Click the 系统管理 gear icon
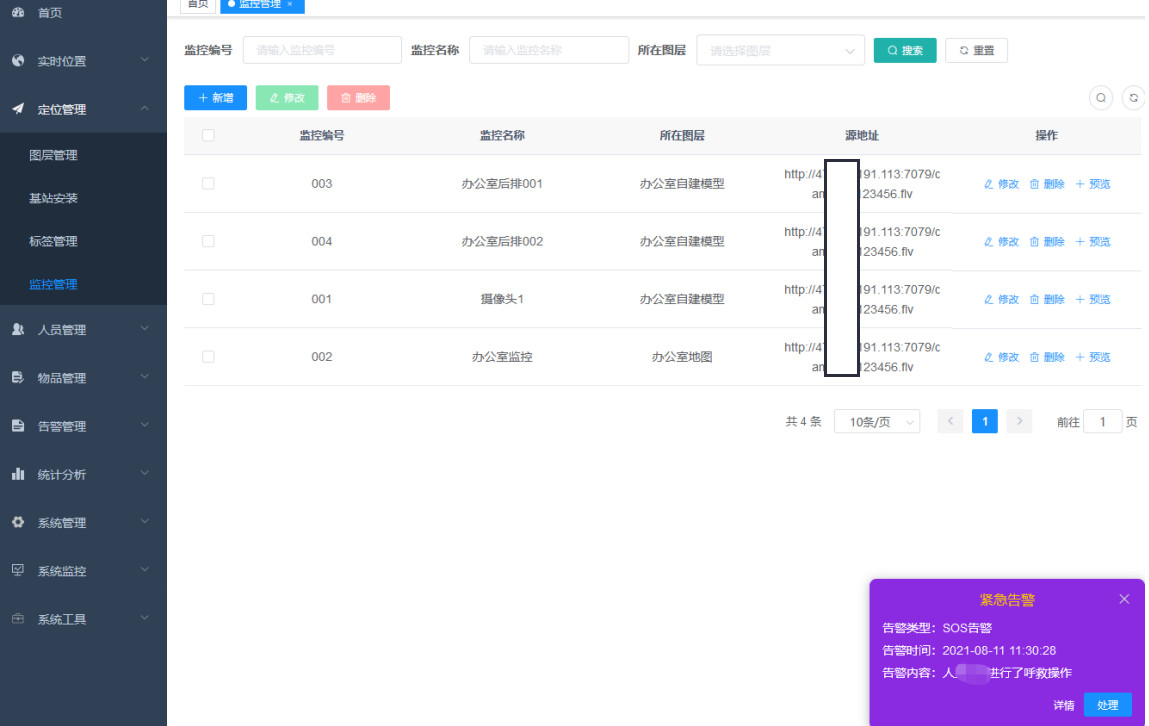1149x726 pixels. click(18, 523)
